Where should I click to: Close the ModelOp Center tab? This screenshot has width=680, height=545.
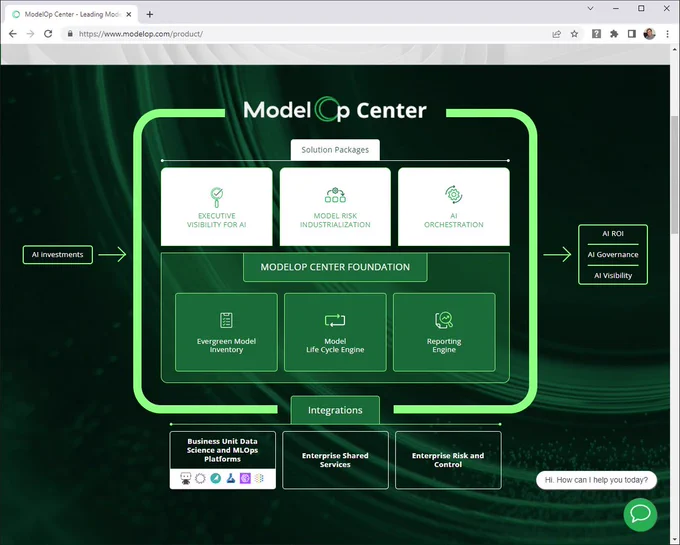[129, 14]
